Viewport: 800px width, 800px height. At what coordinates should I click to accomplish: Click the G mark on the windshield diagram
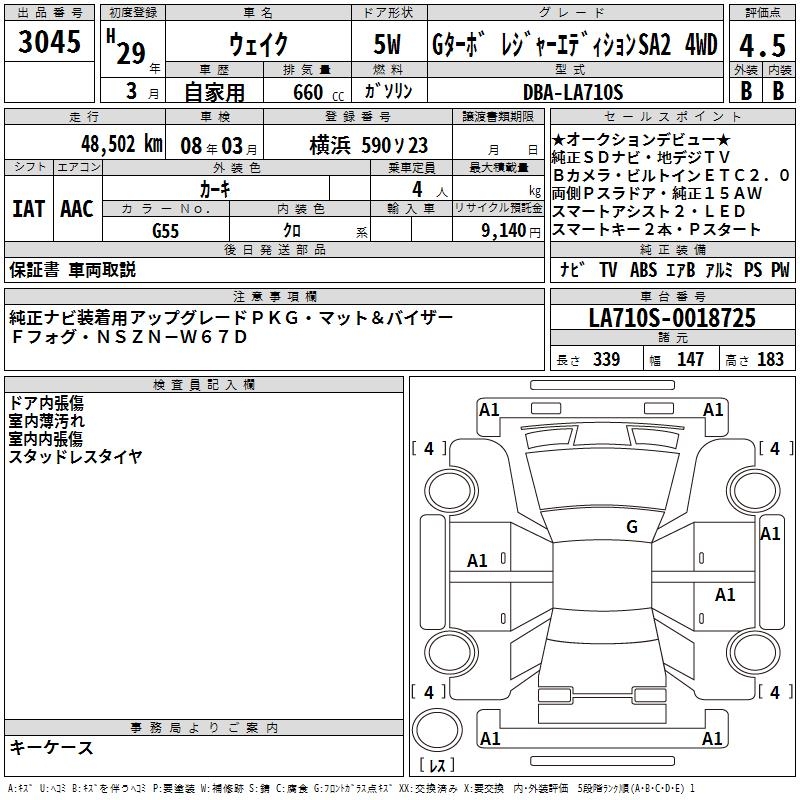(632, 526)
